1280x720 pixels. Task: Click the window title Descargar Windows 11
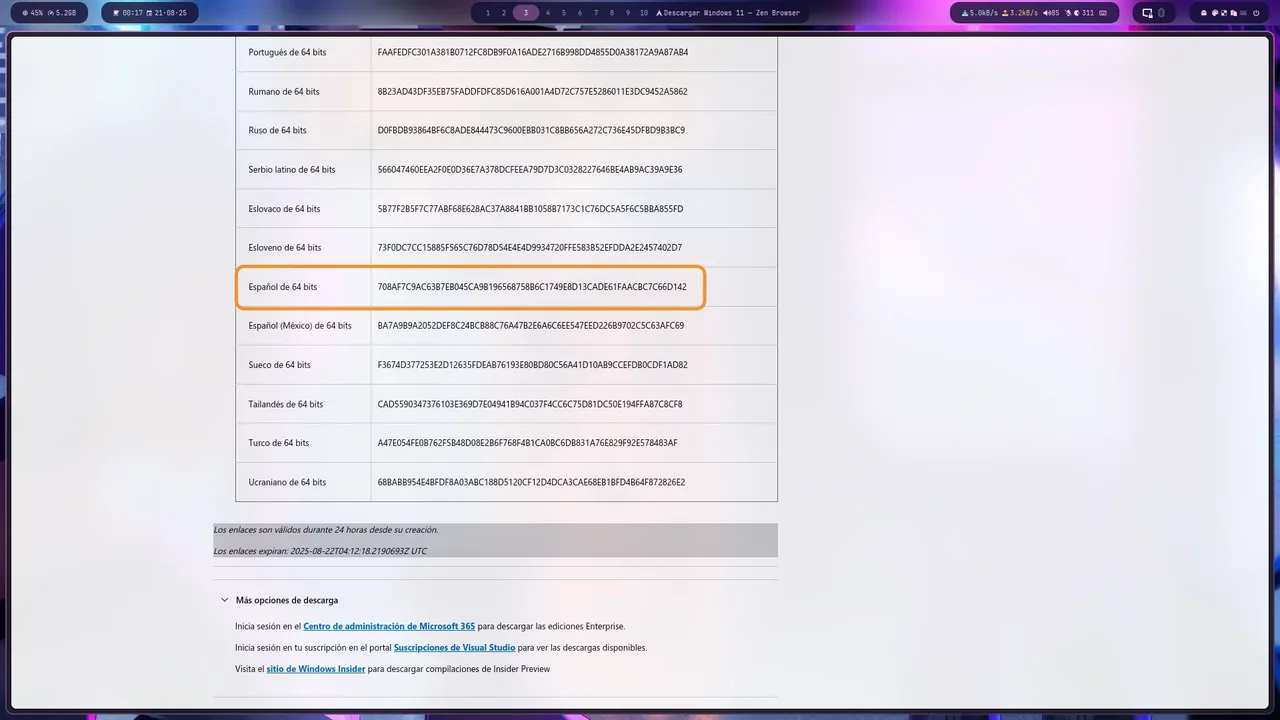(727, 13)
